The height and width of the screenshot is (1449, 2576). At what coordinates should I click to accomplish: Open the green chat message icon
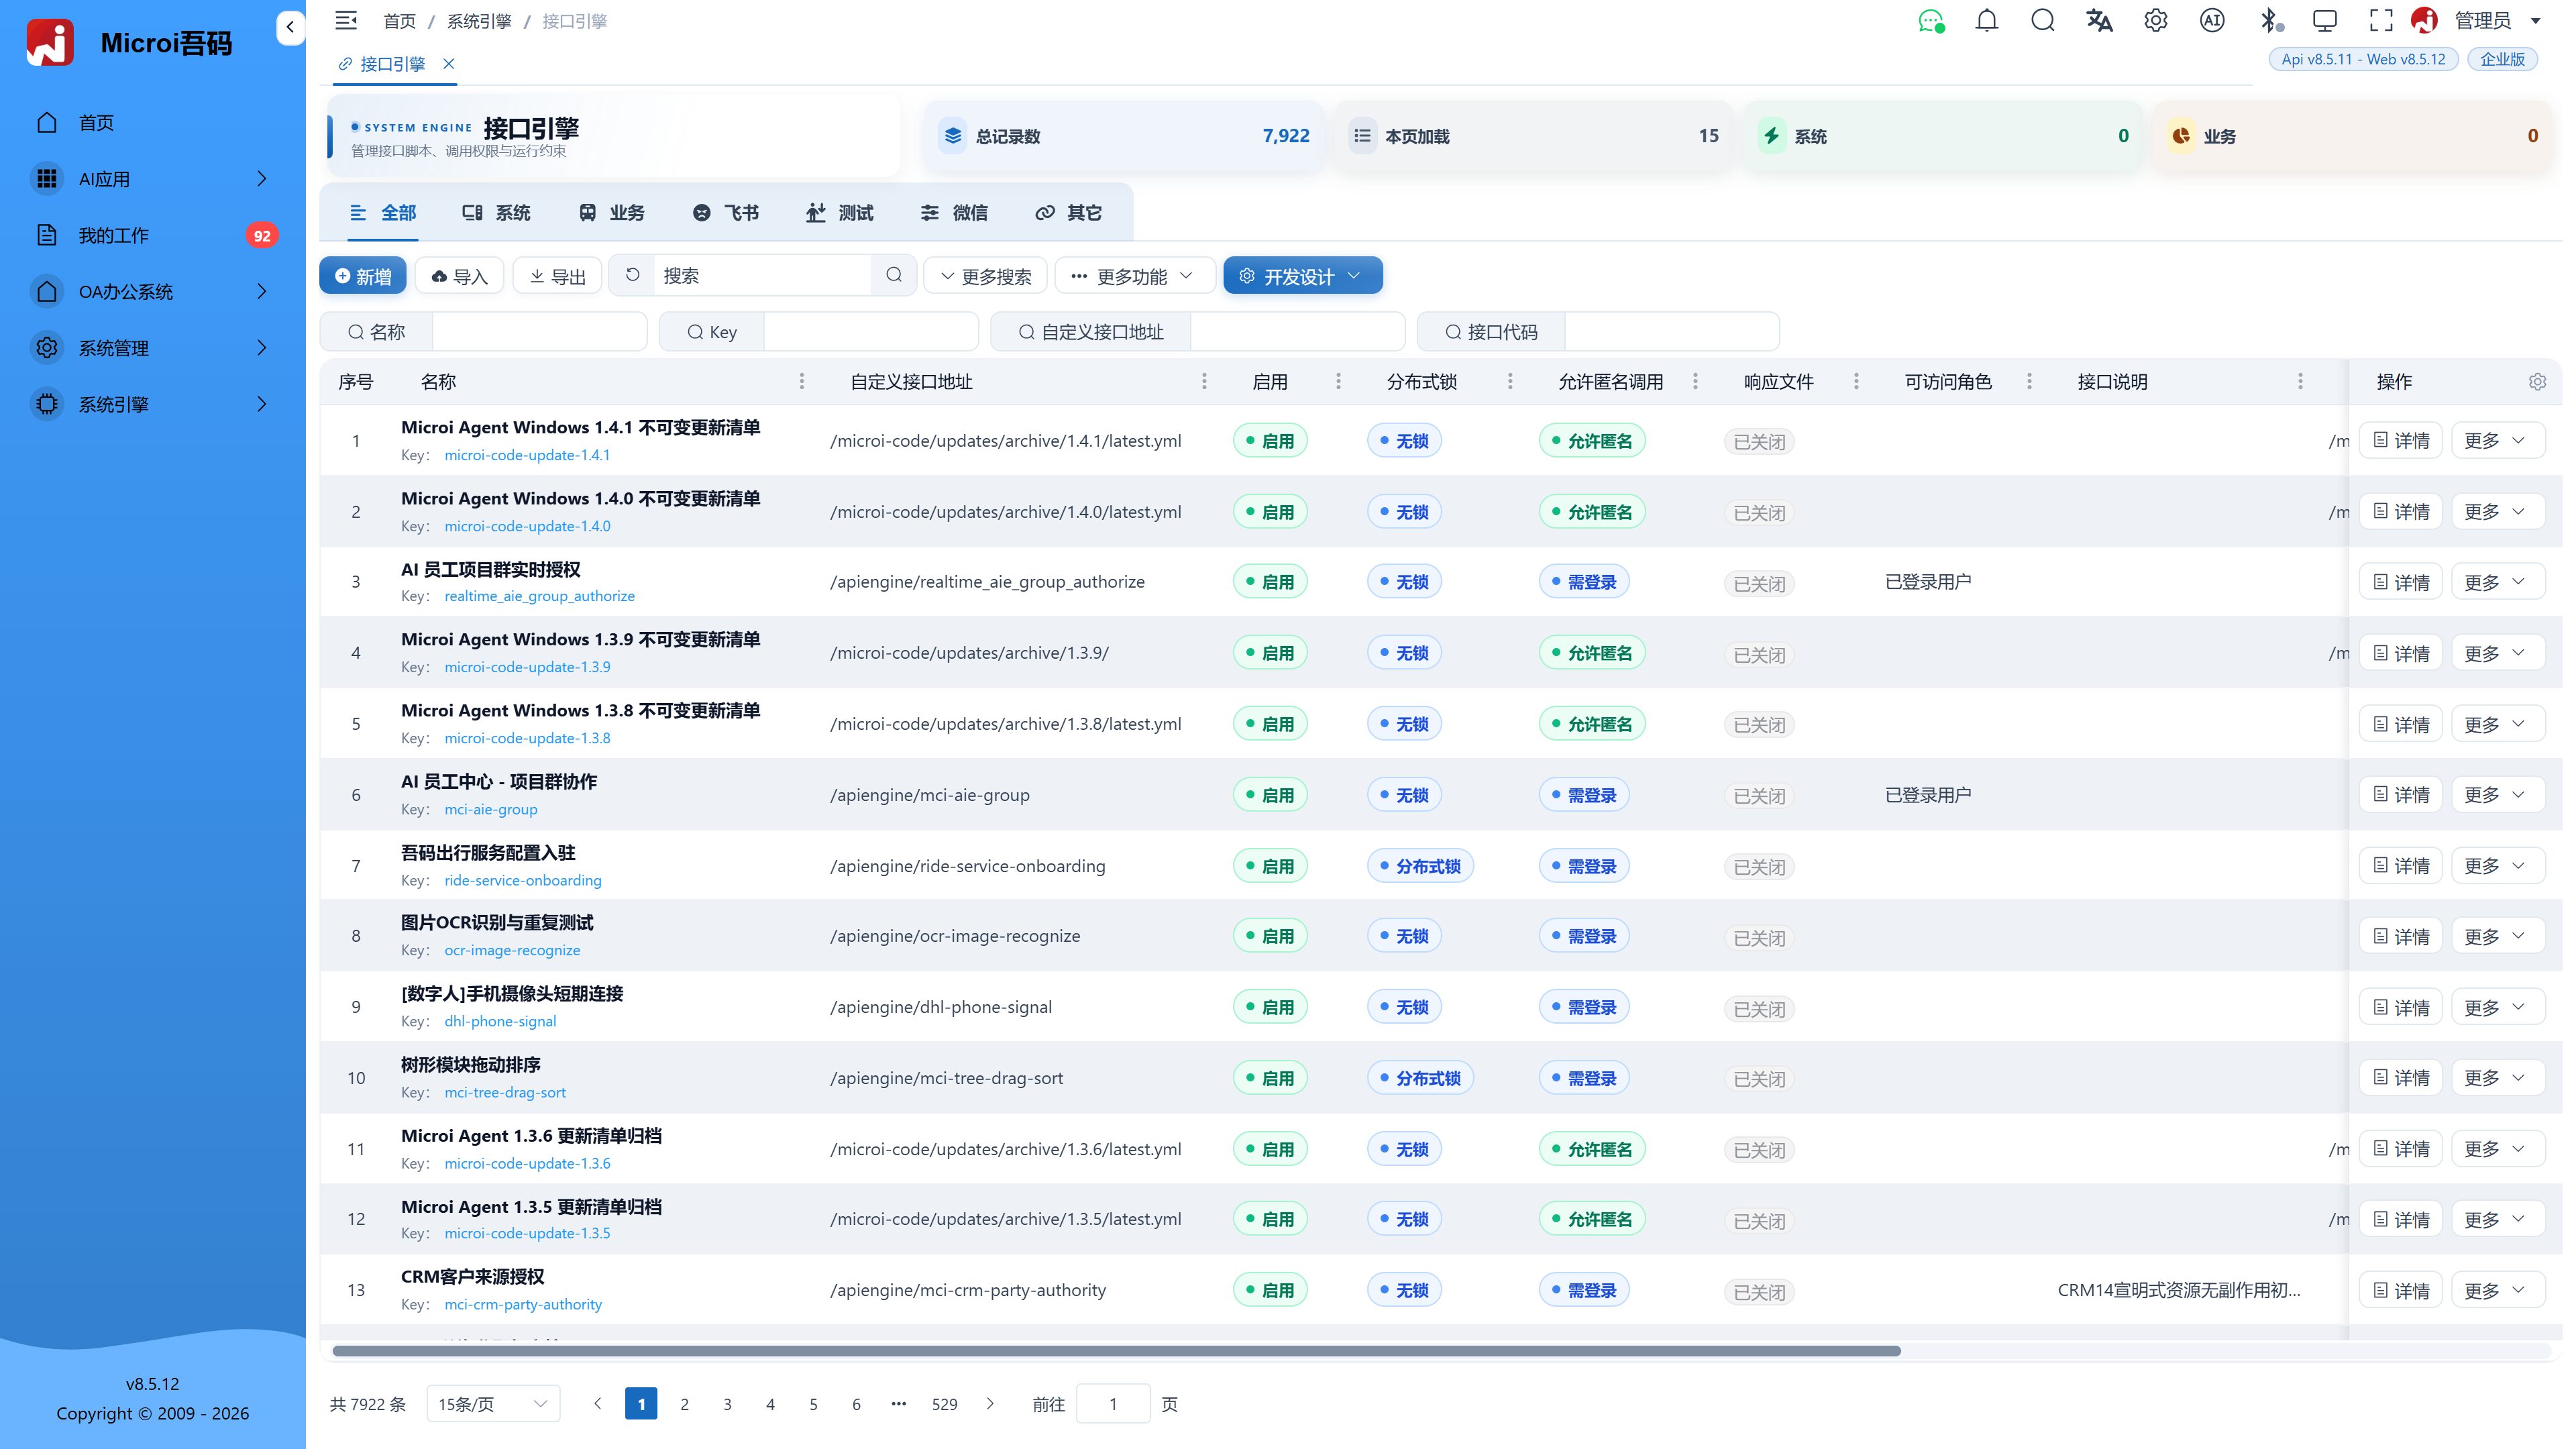[x=1931, y=21]
